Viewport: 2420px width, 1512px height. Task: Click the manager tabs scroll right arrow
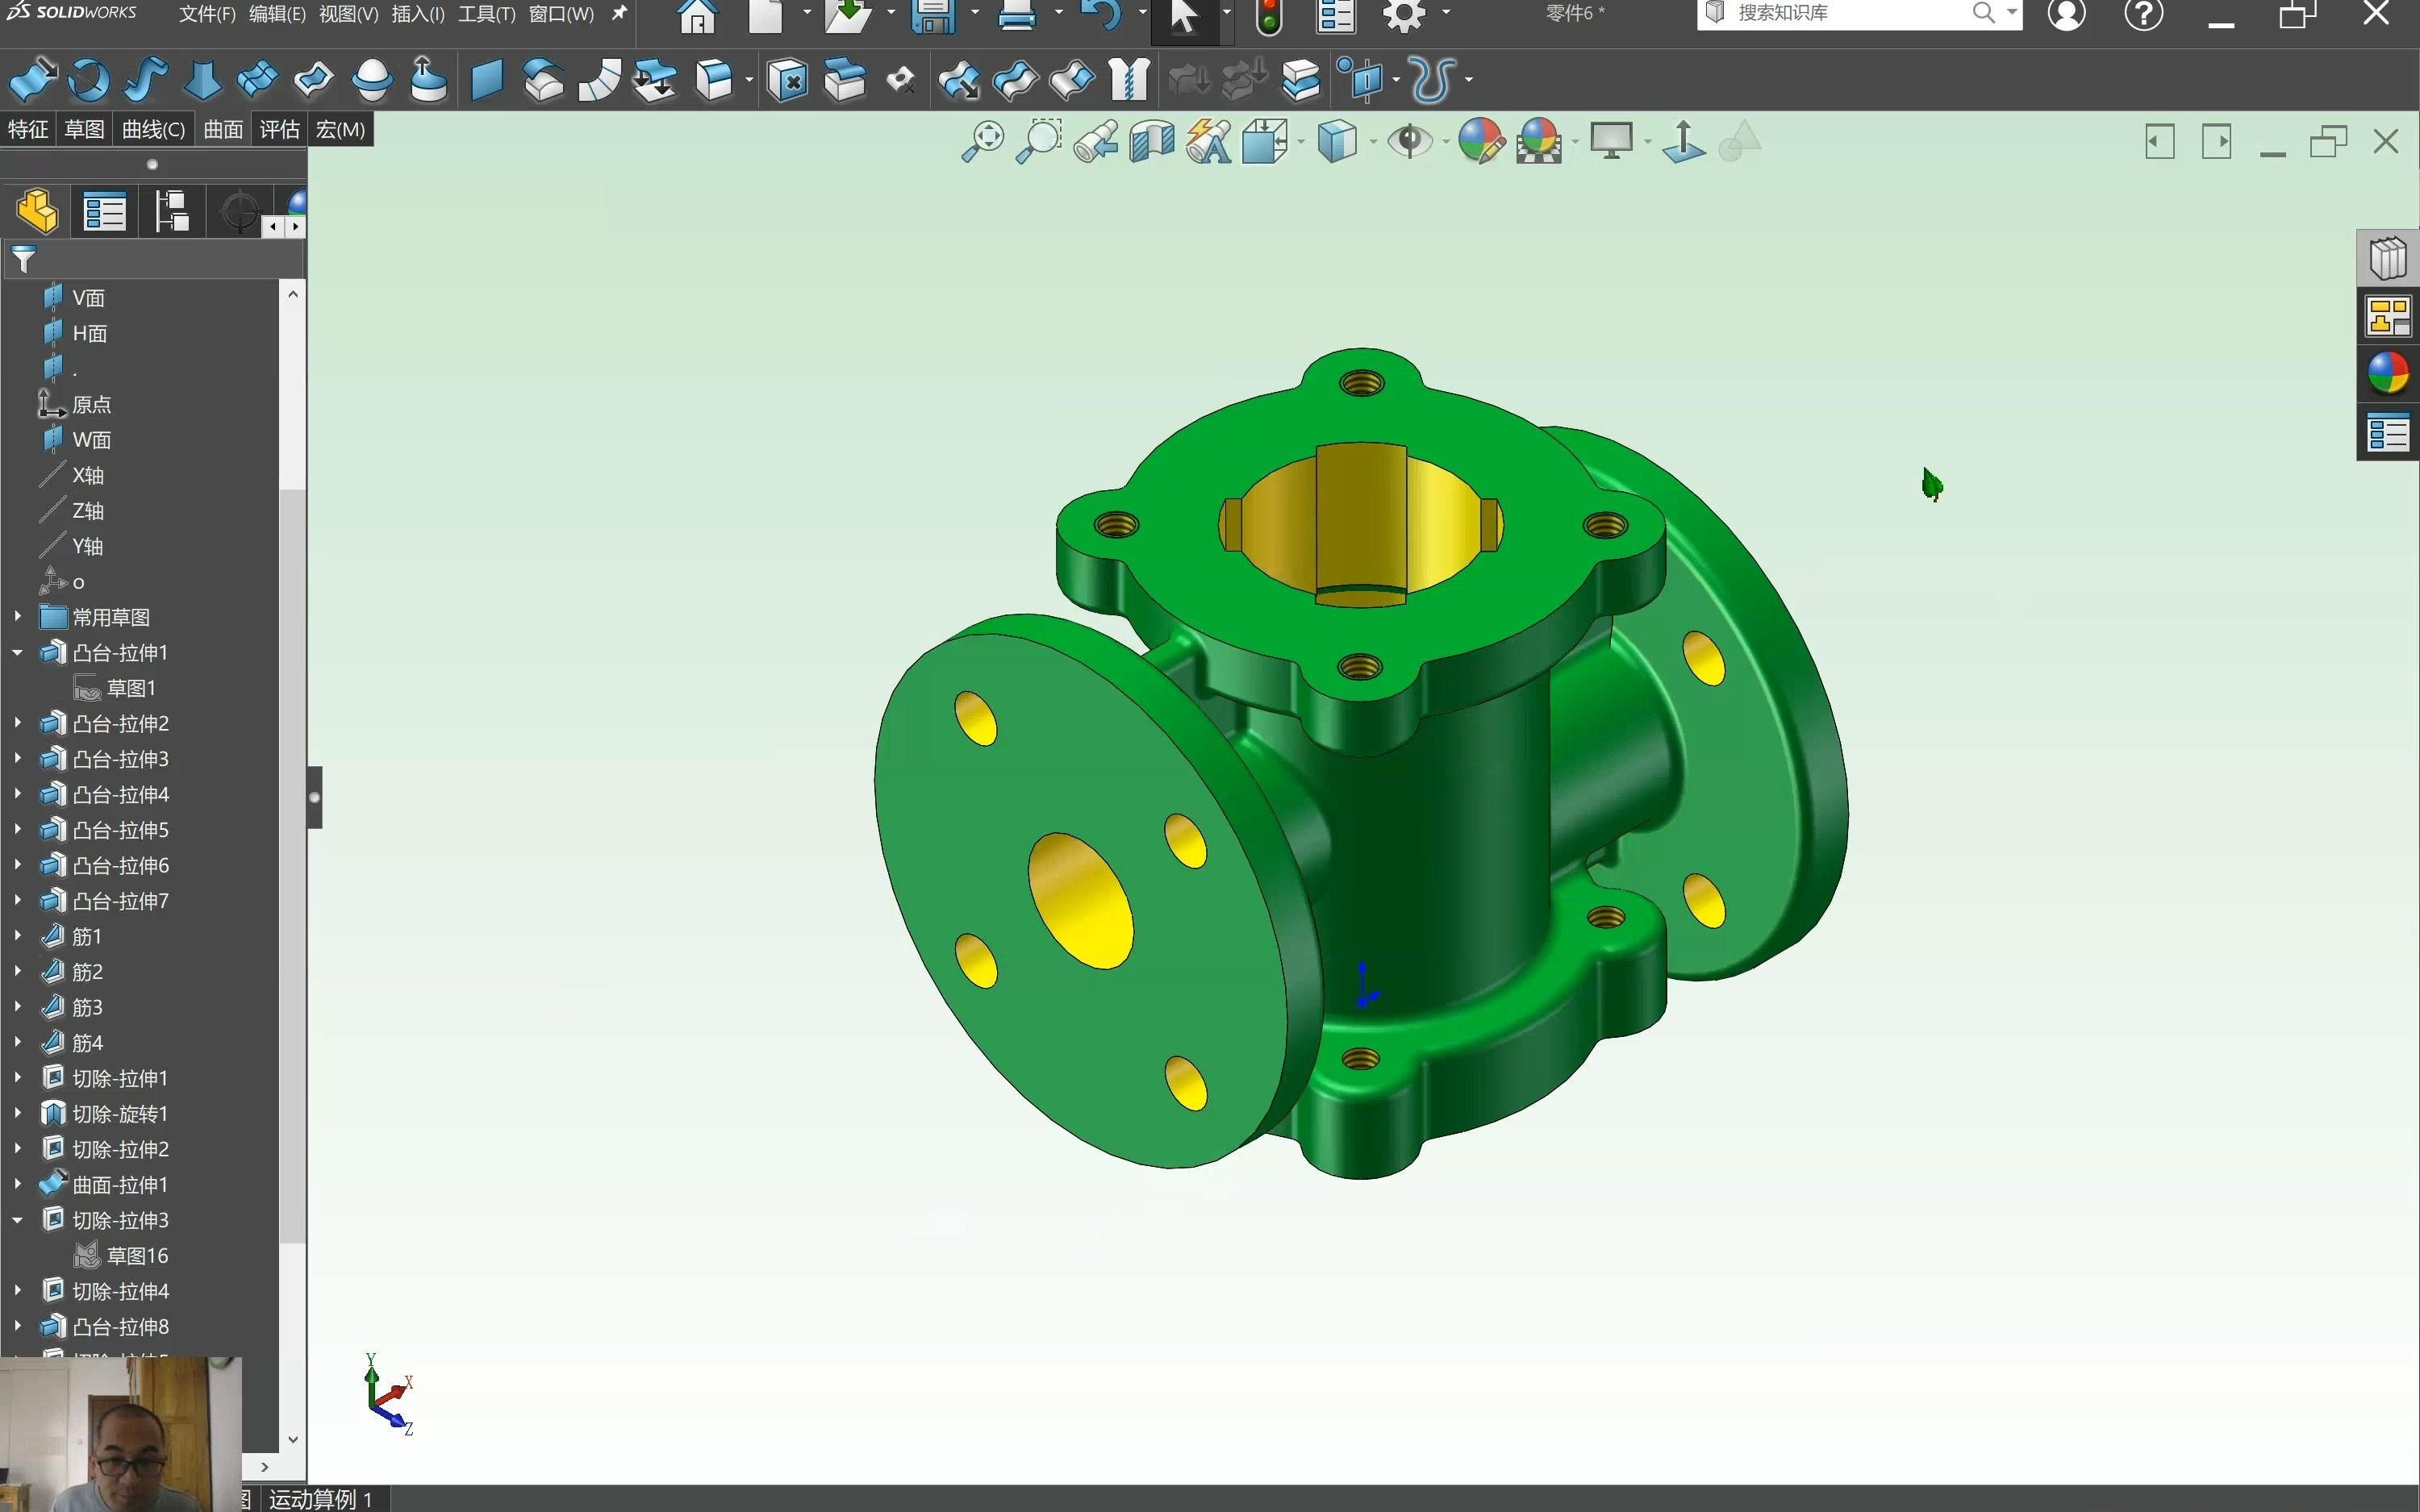pyautogui.click(x=296, y=227)
